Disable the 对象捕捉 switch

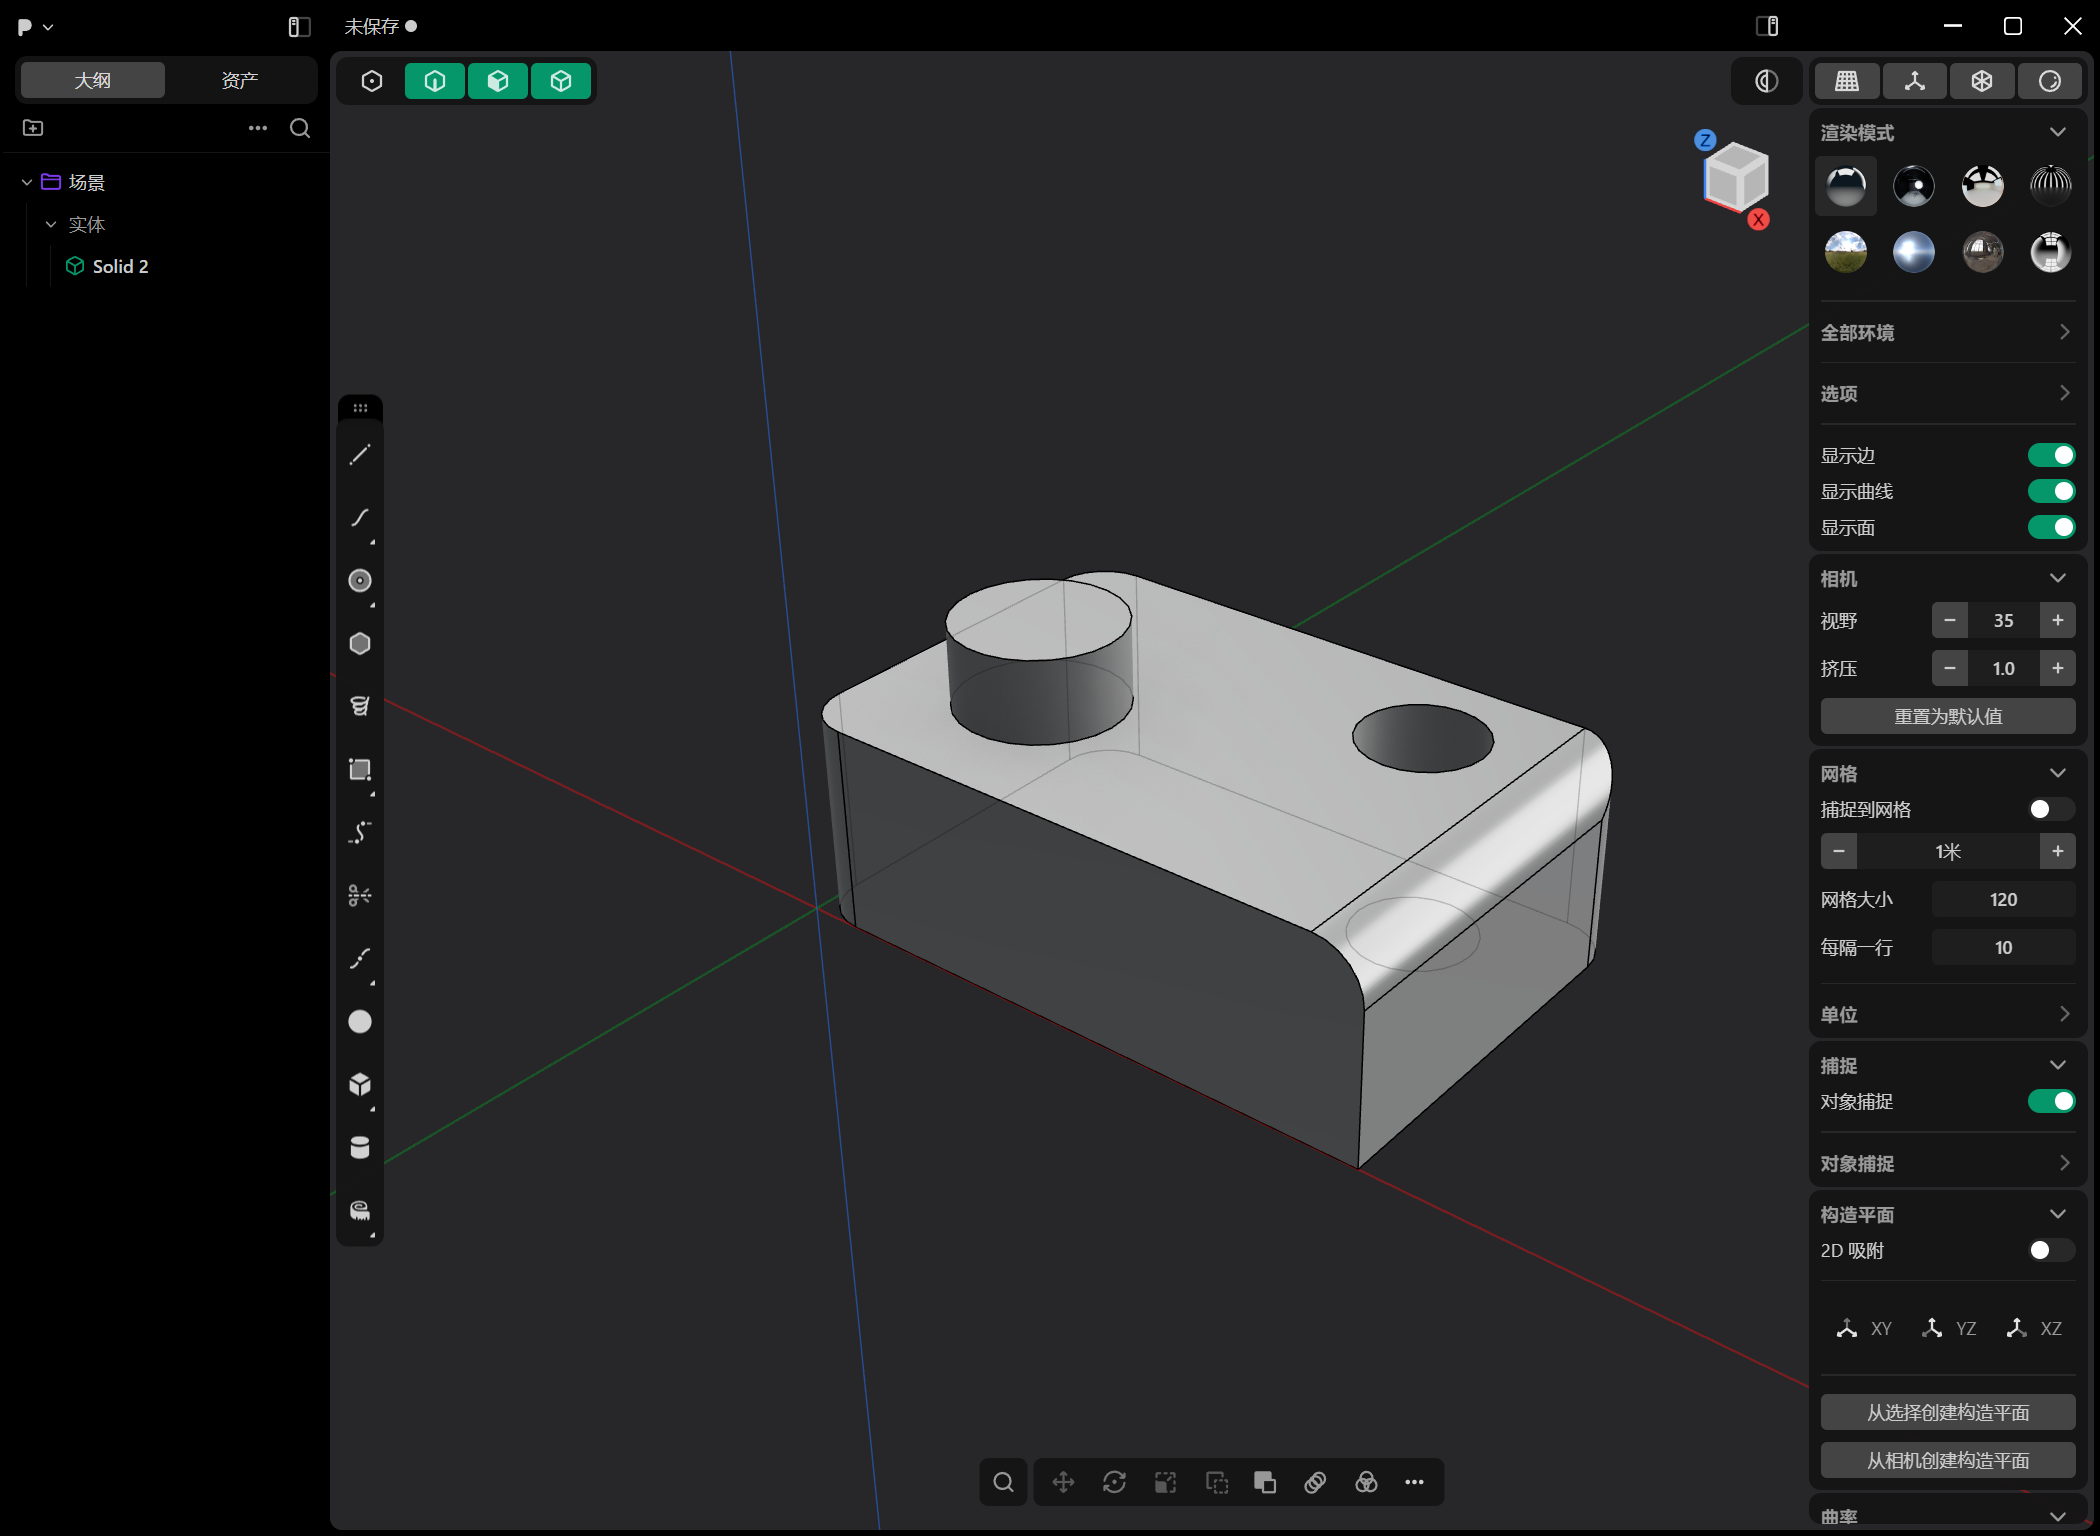pyautogui.click(x=2051, y=1102)
